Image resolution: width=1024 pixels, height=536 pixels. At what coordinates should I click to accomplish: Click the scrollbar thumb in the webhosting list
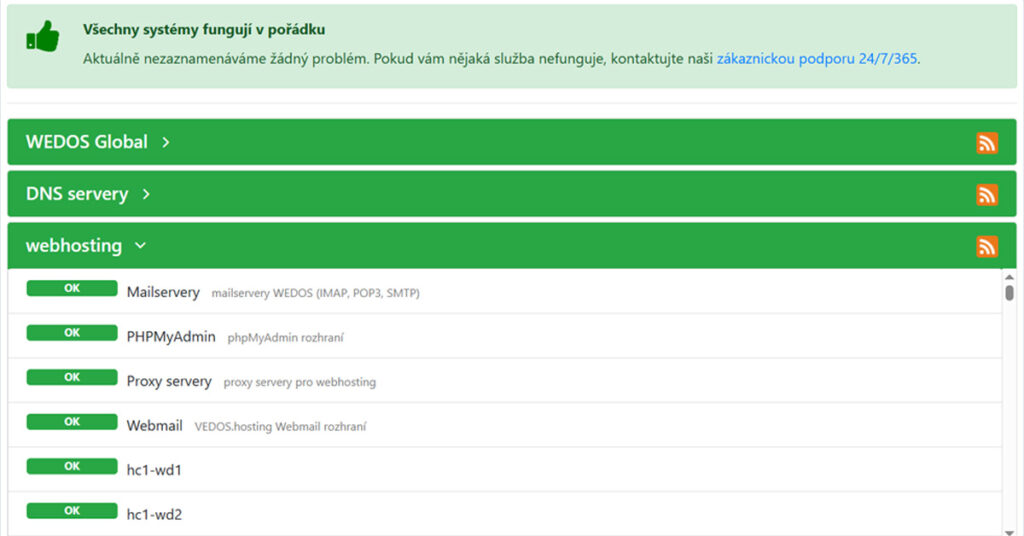[1010, 292]
